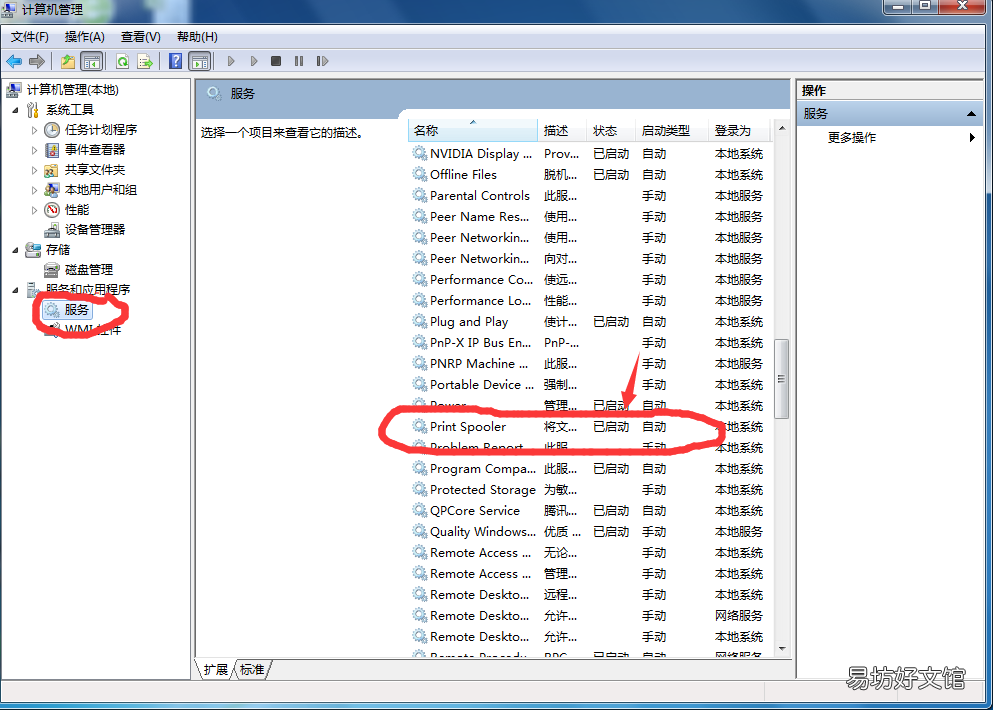Select the PNRP Machine service row
Image resolution: width=993 pixels, height=710 pixels.
click(x=590, y=364)
